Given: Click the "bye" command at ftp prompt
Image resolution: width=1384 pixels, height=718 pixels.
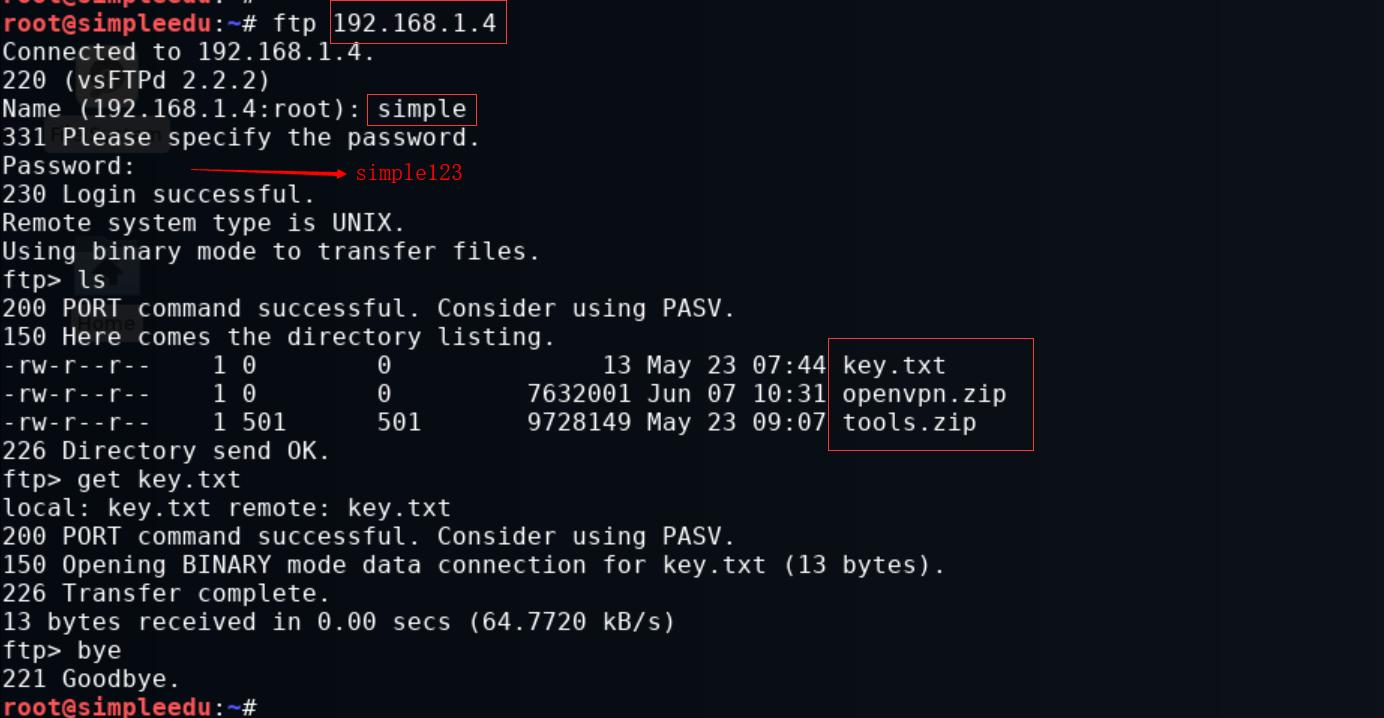Looking at the screenshot, I should (x=99, y=651).
